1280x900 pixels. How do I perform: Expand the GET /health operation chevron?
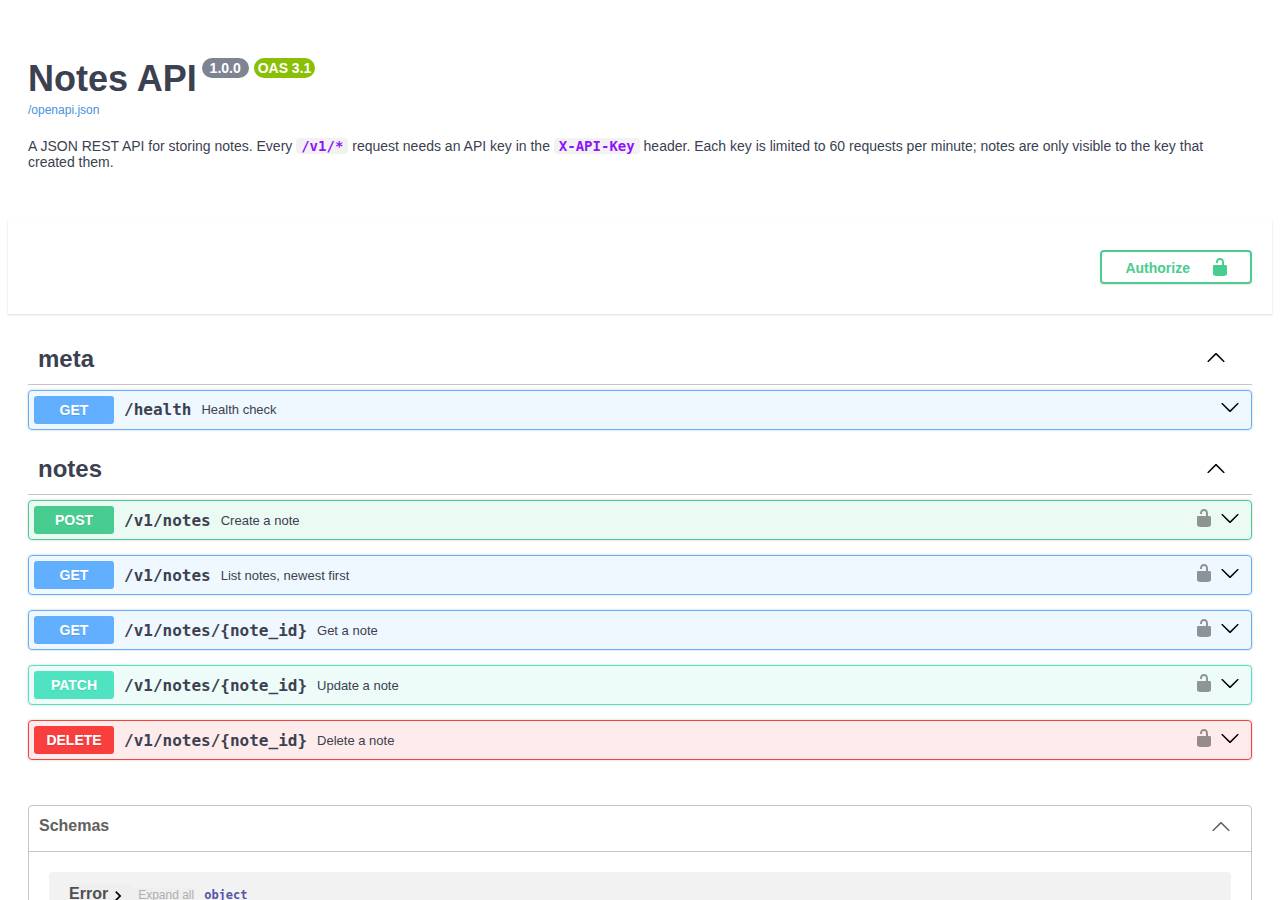(x=1230, y=408)
